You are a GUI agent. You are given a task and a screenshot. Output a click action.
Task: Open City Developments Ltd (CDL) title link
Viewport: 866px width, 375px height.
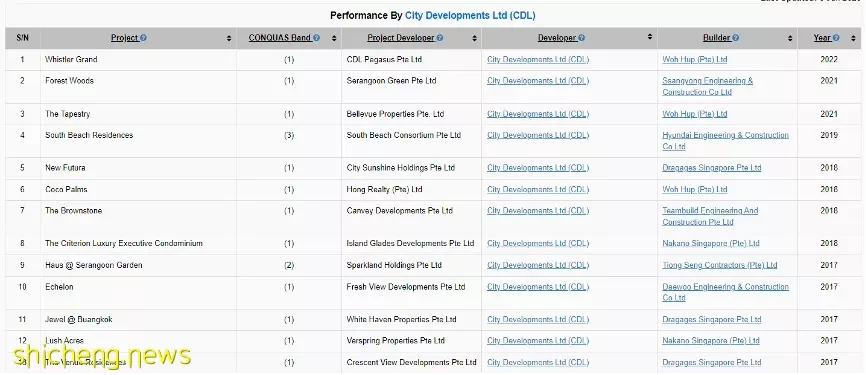point(470,15)
